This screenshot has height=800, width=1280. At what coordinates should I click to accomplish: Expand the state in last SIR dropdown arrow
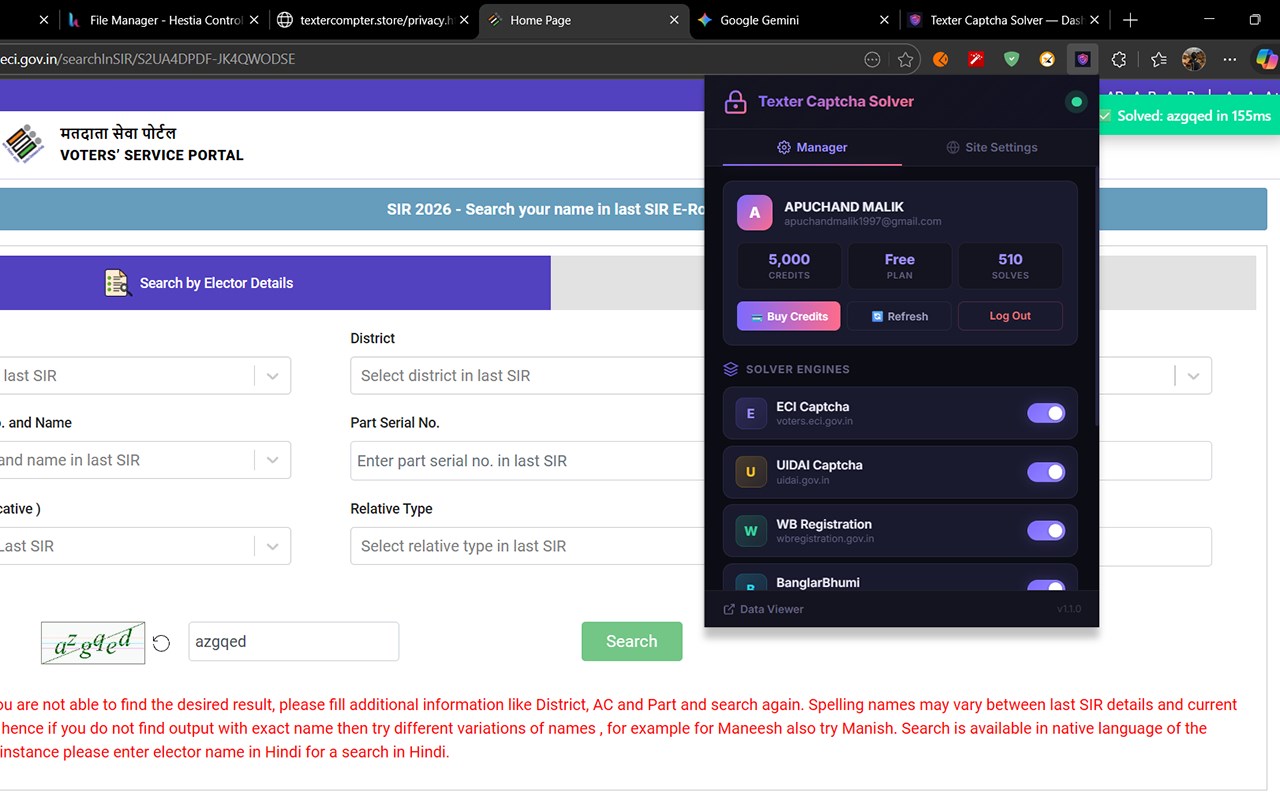(x=272, y=376)
